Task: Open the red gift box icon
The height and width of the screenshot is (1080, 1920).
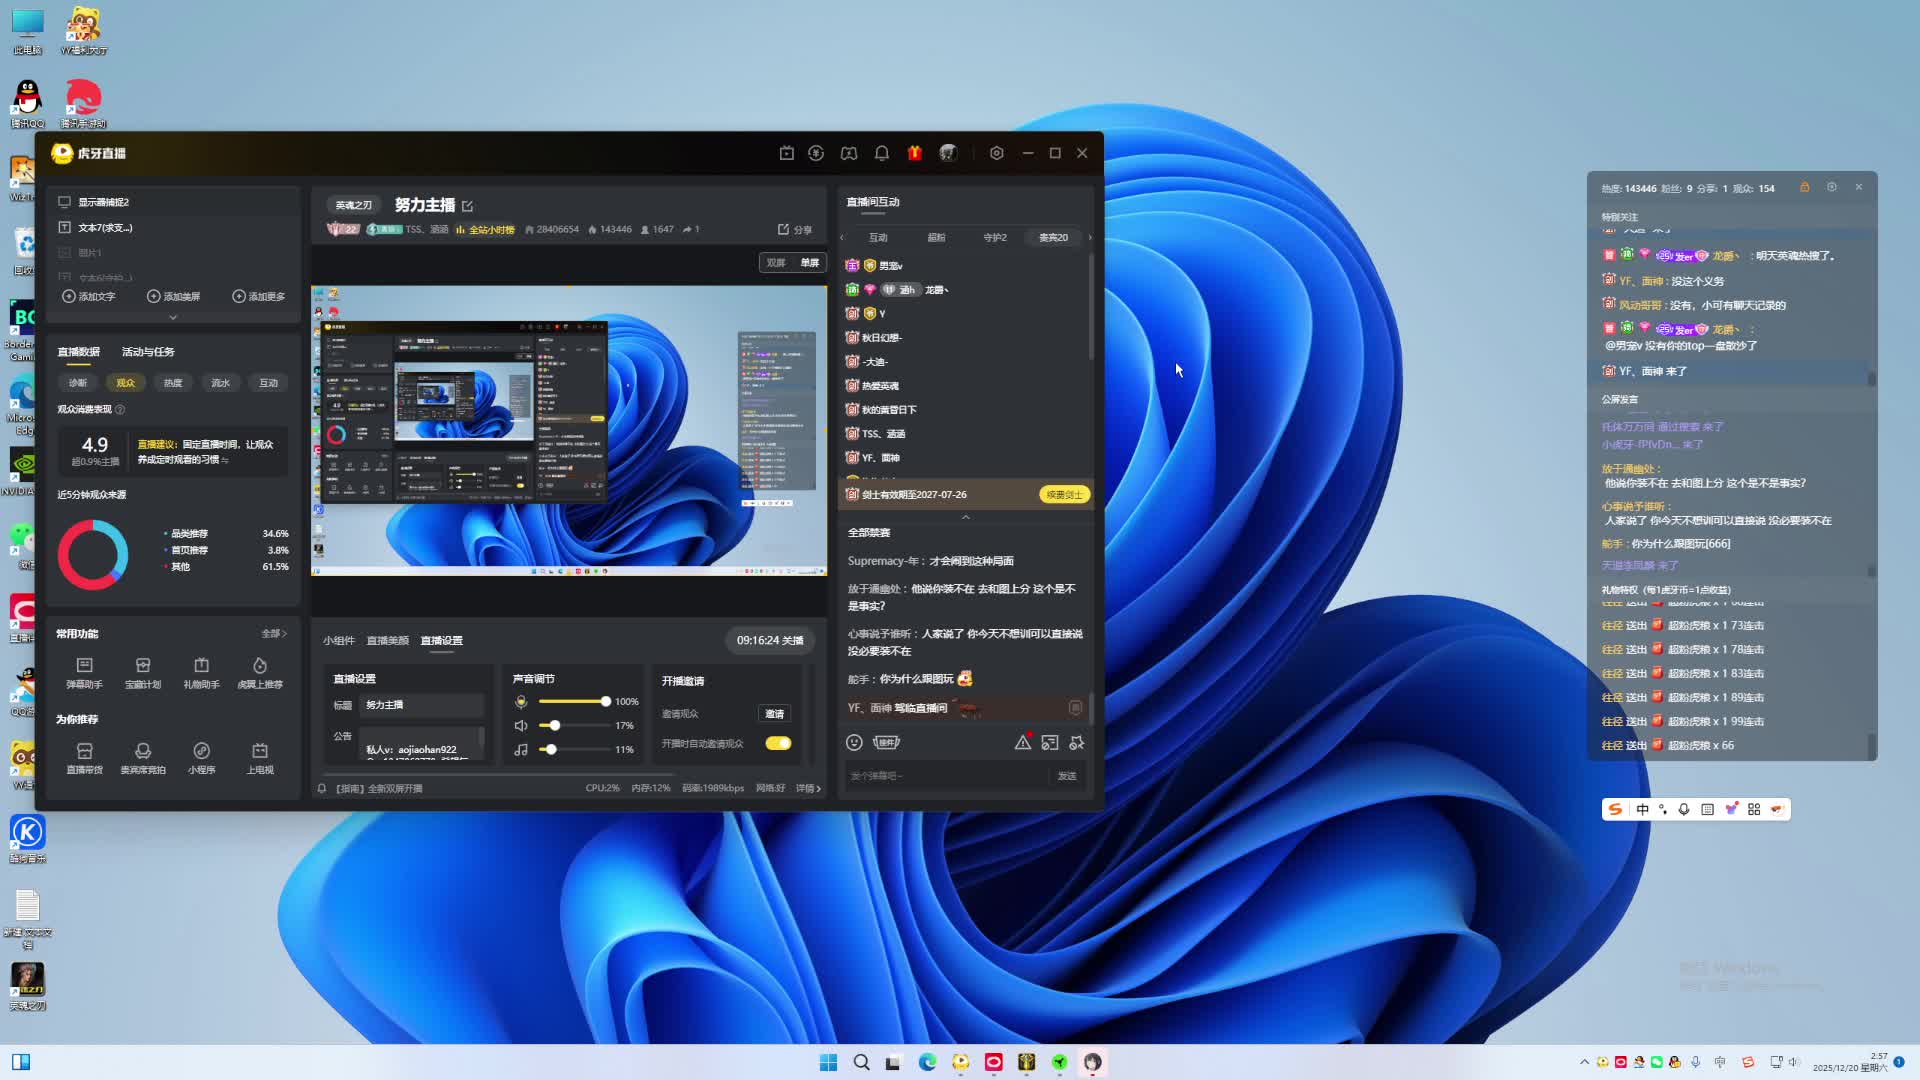Action: [914, 153]
